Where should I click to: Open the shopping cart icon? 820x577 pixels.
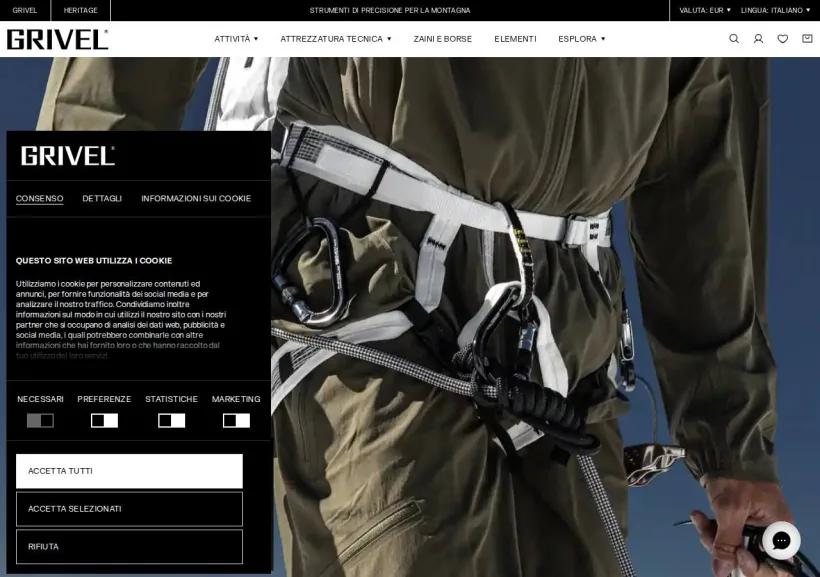[807, 39]
